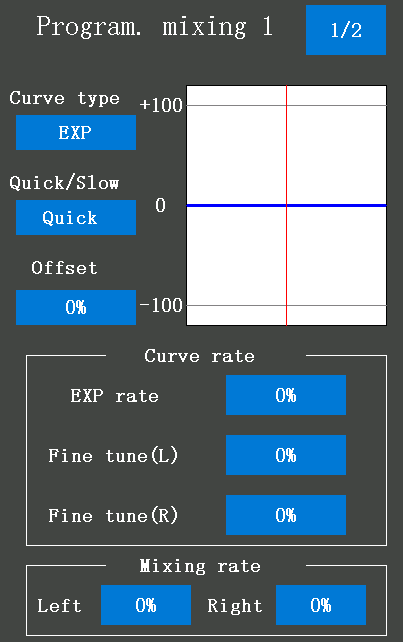This screenshot has width=403, height=642.
Task: Click the blue curve line on graph
Action: click(237, 205)
